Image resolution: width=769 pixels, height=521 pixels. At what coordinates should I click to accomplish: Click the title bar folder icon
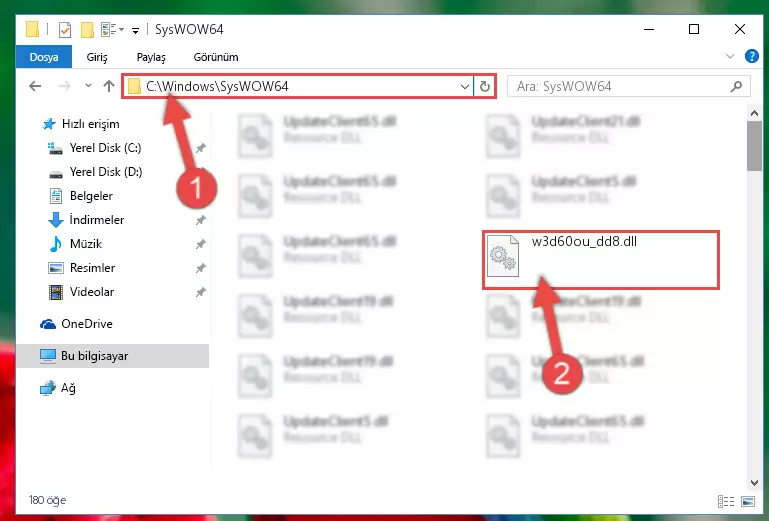(x=32, y=29)
